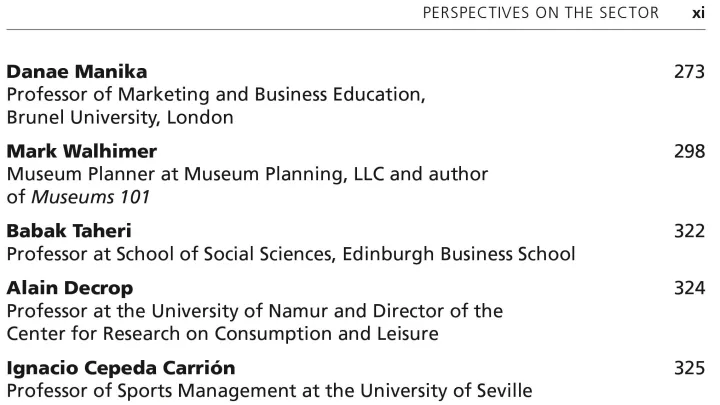The image size is (720, 405).
Task: Click "Professor of Marketing and Business Education" line
Action: coord(216,94)
